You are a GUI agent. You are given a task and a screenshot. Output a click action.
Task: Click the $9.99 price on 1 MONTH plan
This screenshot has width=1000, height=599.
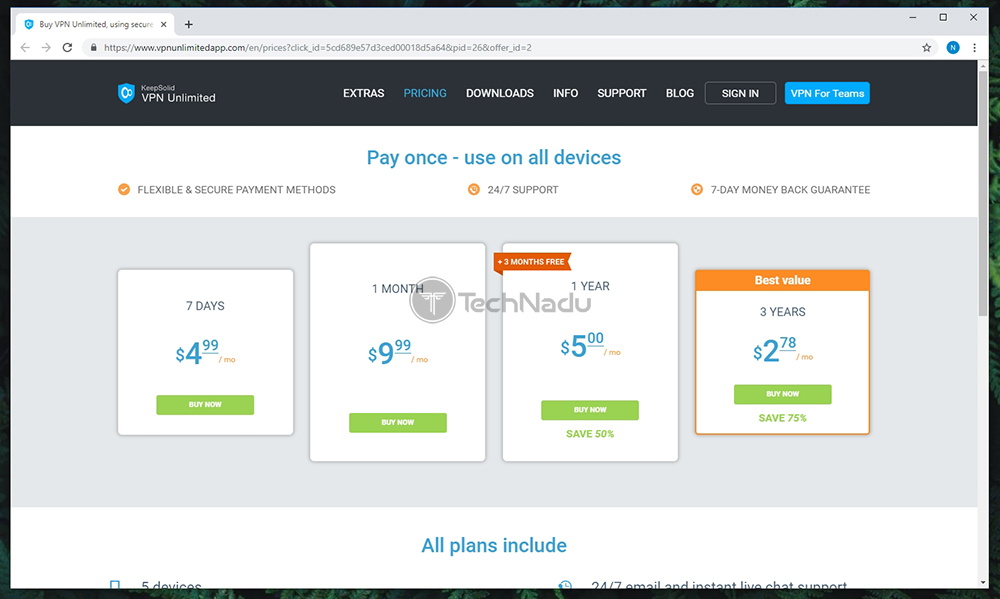[x=398, y=351]
